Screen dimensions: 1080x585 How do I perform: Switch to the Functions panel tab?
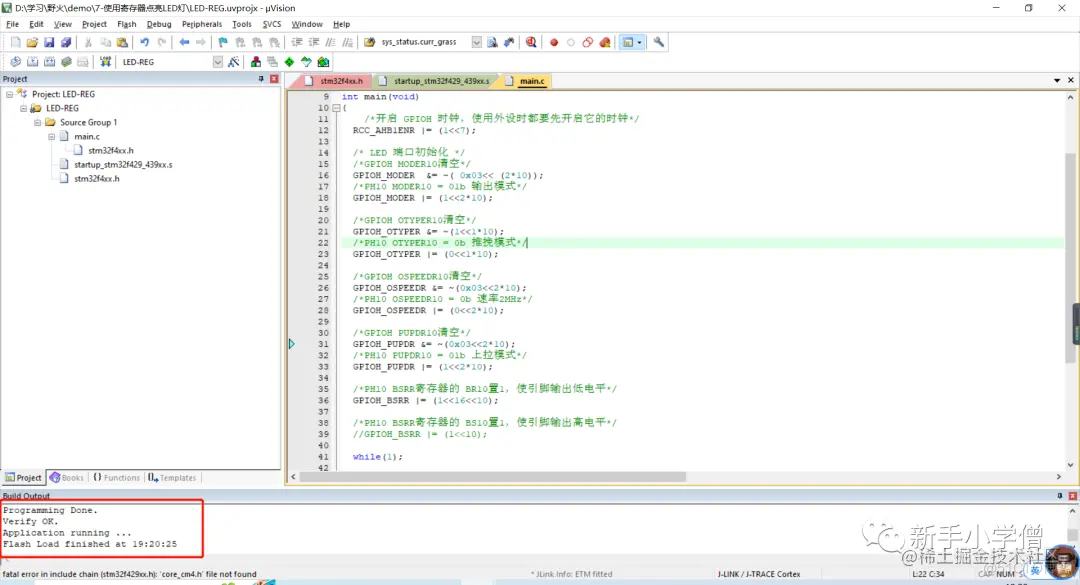116,478
